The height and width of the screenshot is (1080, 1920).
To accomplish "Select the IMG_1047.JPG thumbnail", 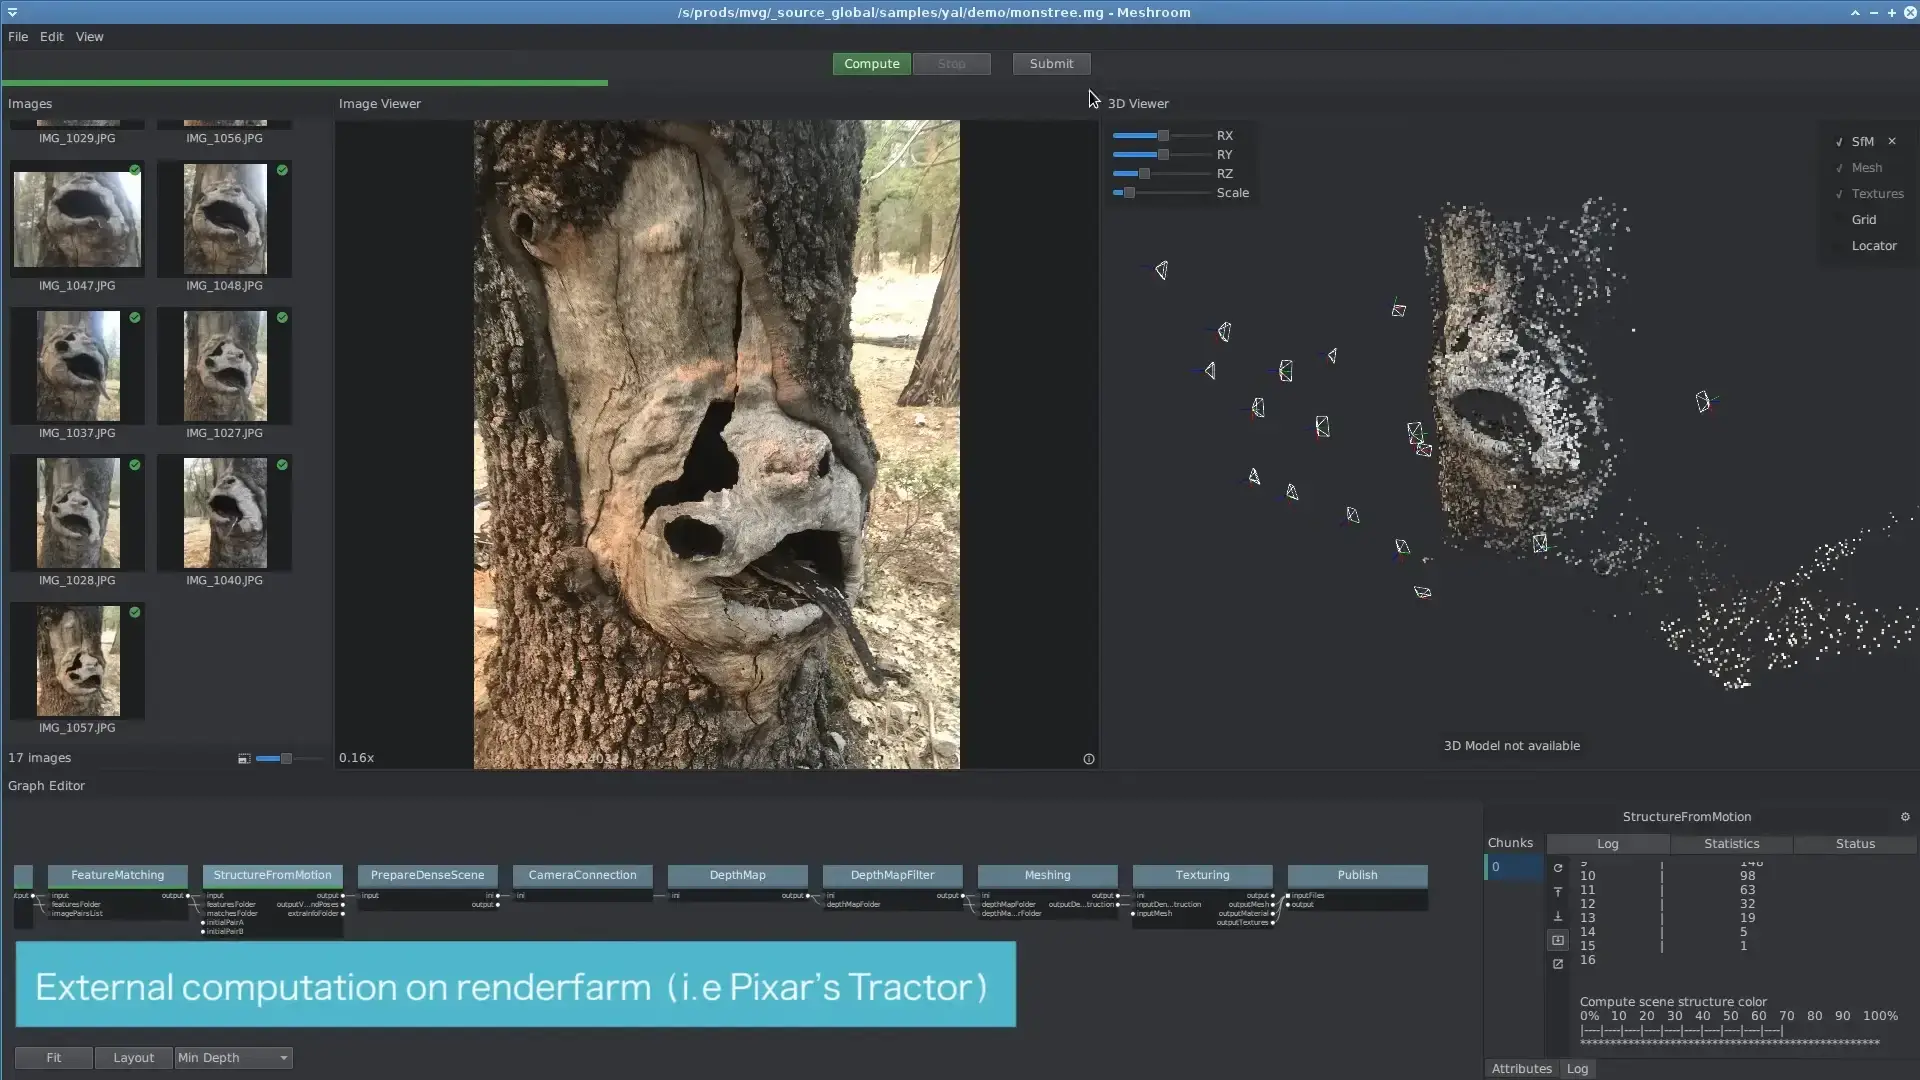I will [x=77, y=220].
